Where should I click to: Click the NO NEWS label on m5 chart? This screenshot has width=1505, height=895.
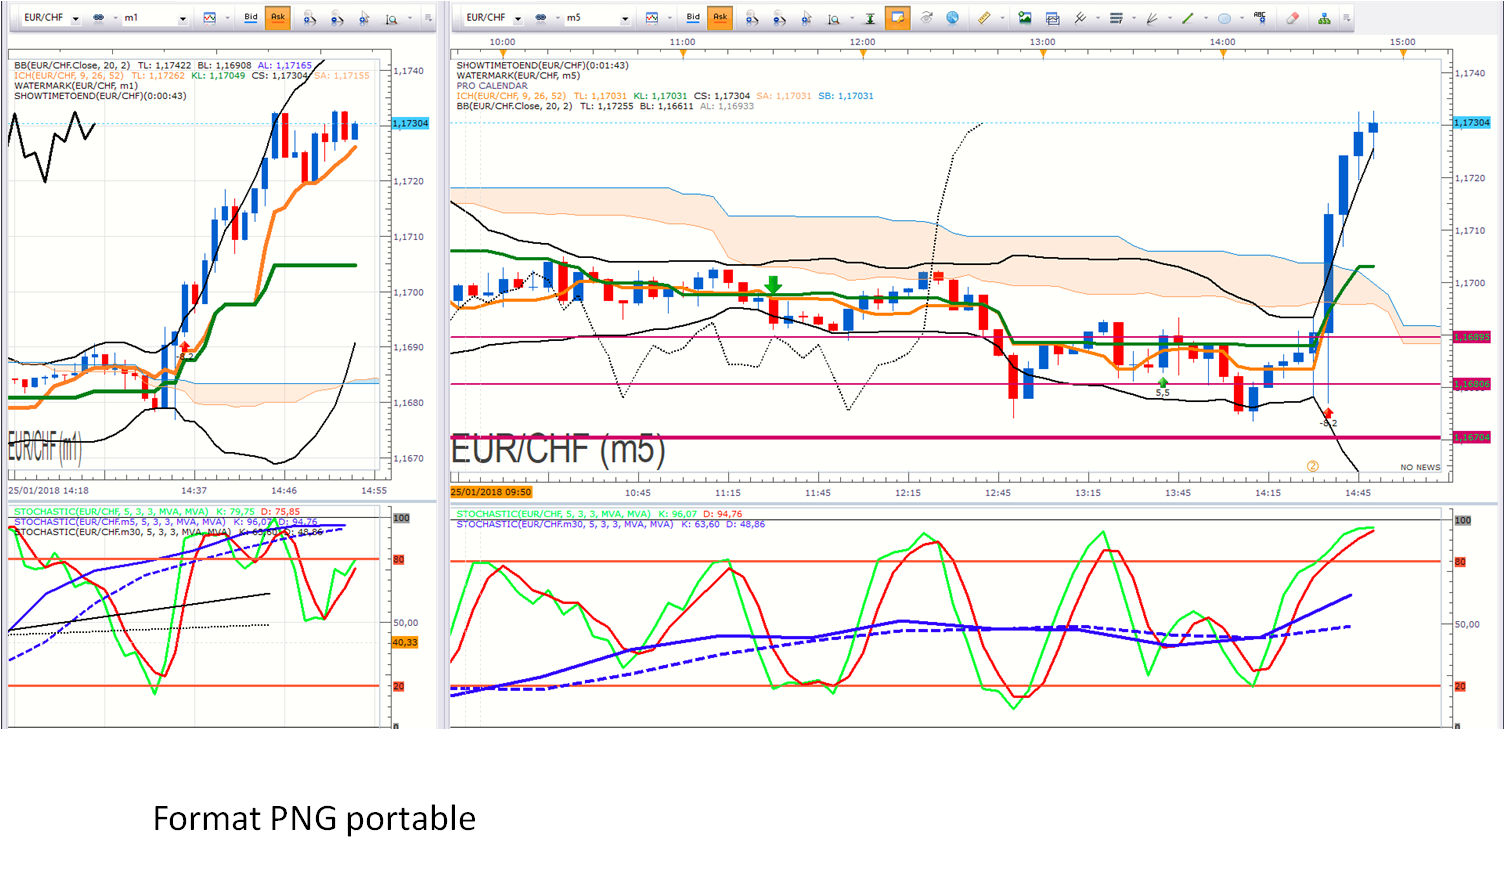point(1420,467)
